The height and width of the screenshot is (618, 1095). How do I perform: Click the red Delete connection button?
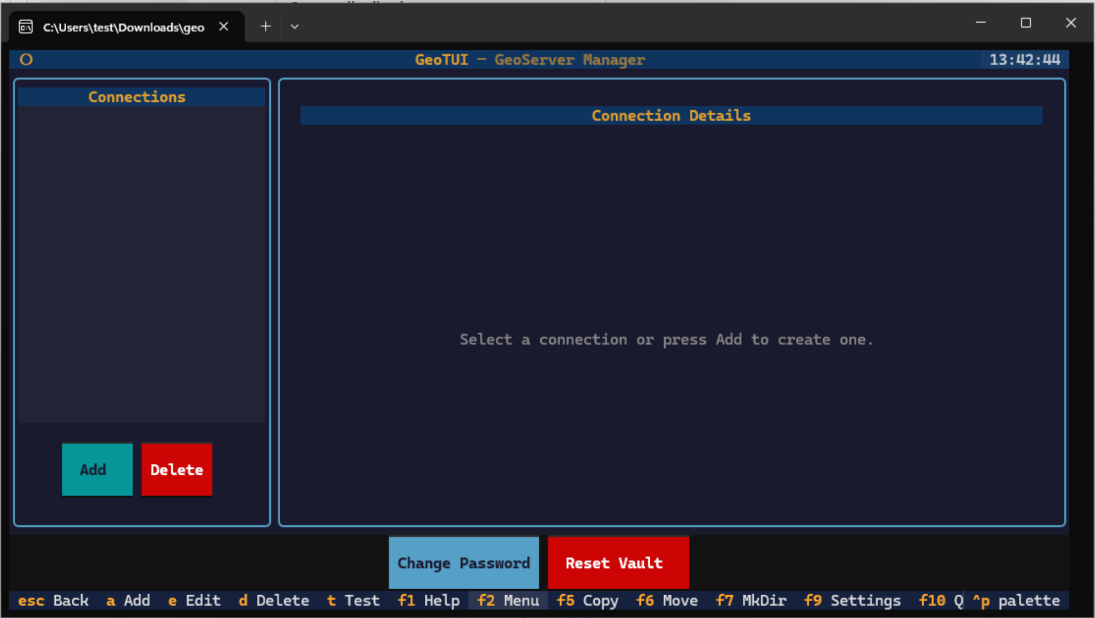click(x=177, y=469)
